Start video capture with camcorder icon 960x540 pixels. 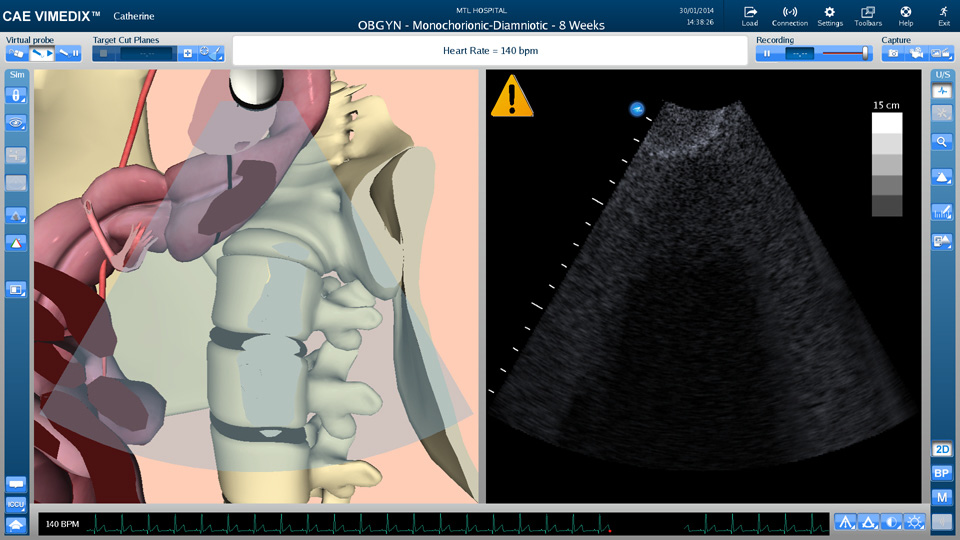pyautogui.click(x=917, y=54)
